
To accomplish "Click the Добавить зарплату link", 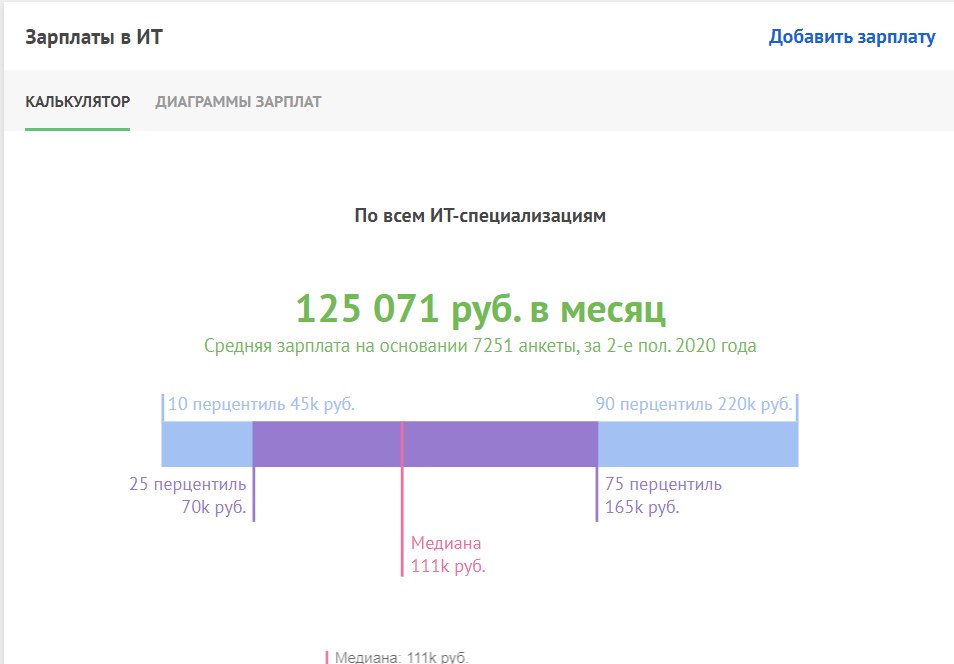I will point(852,37).
